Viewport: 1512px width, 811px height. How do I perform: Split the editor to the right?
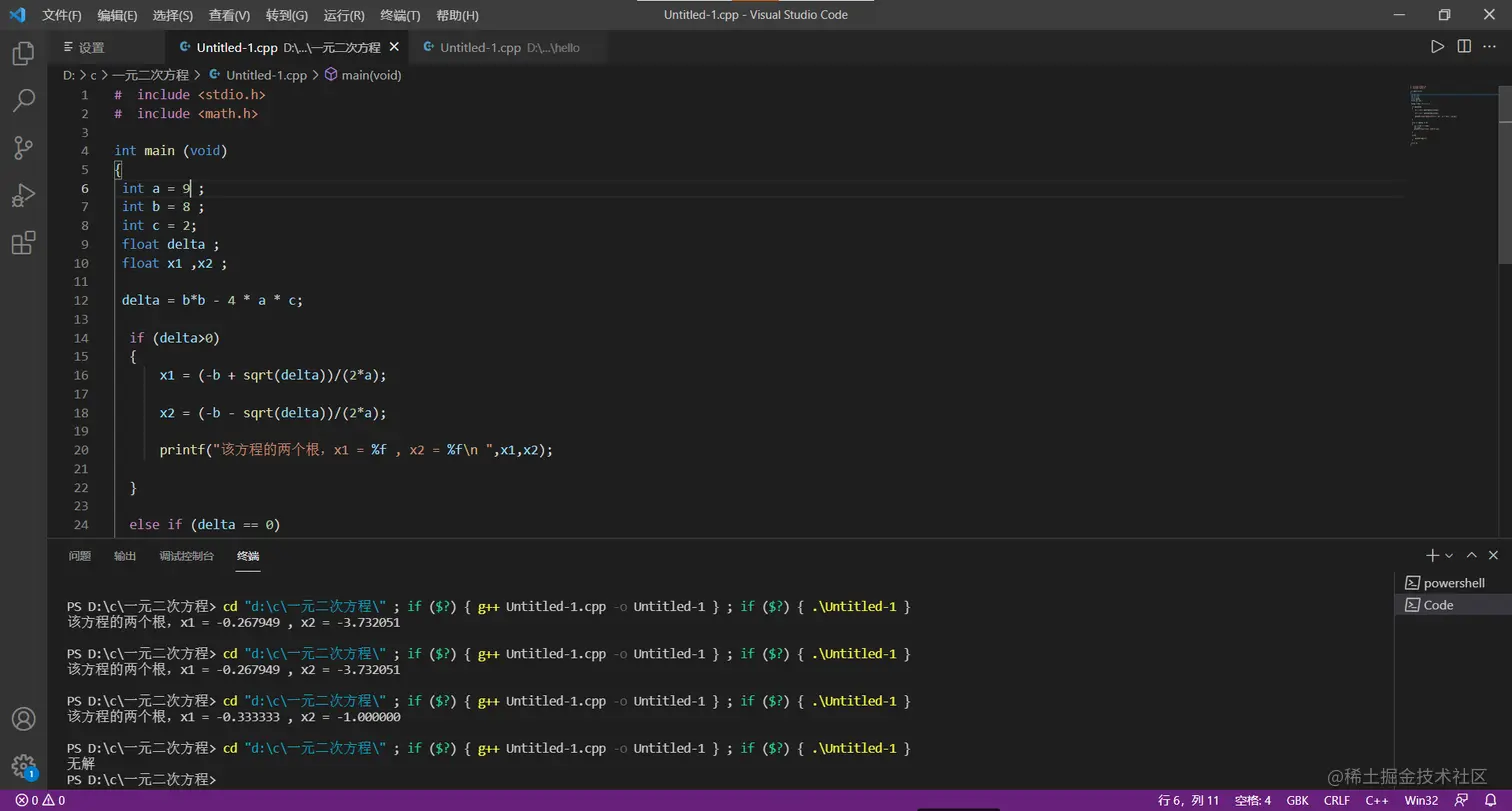1464,47
